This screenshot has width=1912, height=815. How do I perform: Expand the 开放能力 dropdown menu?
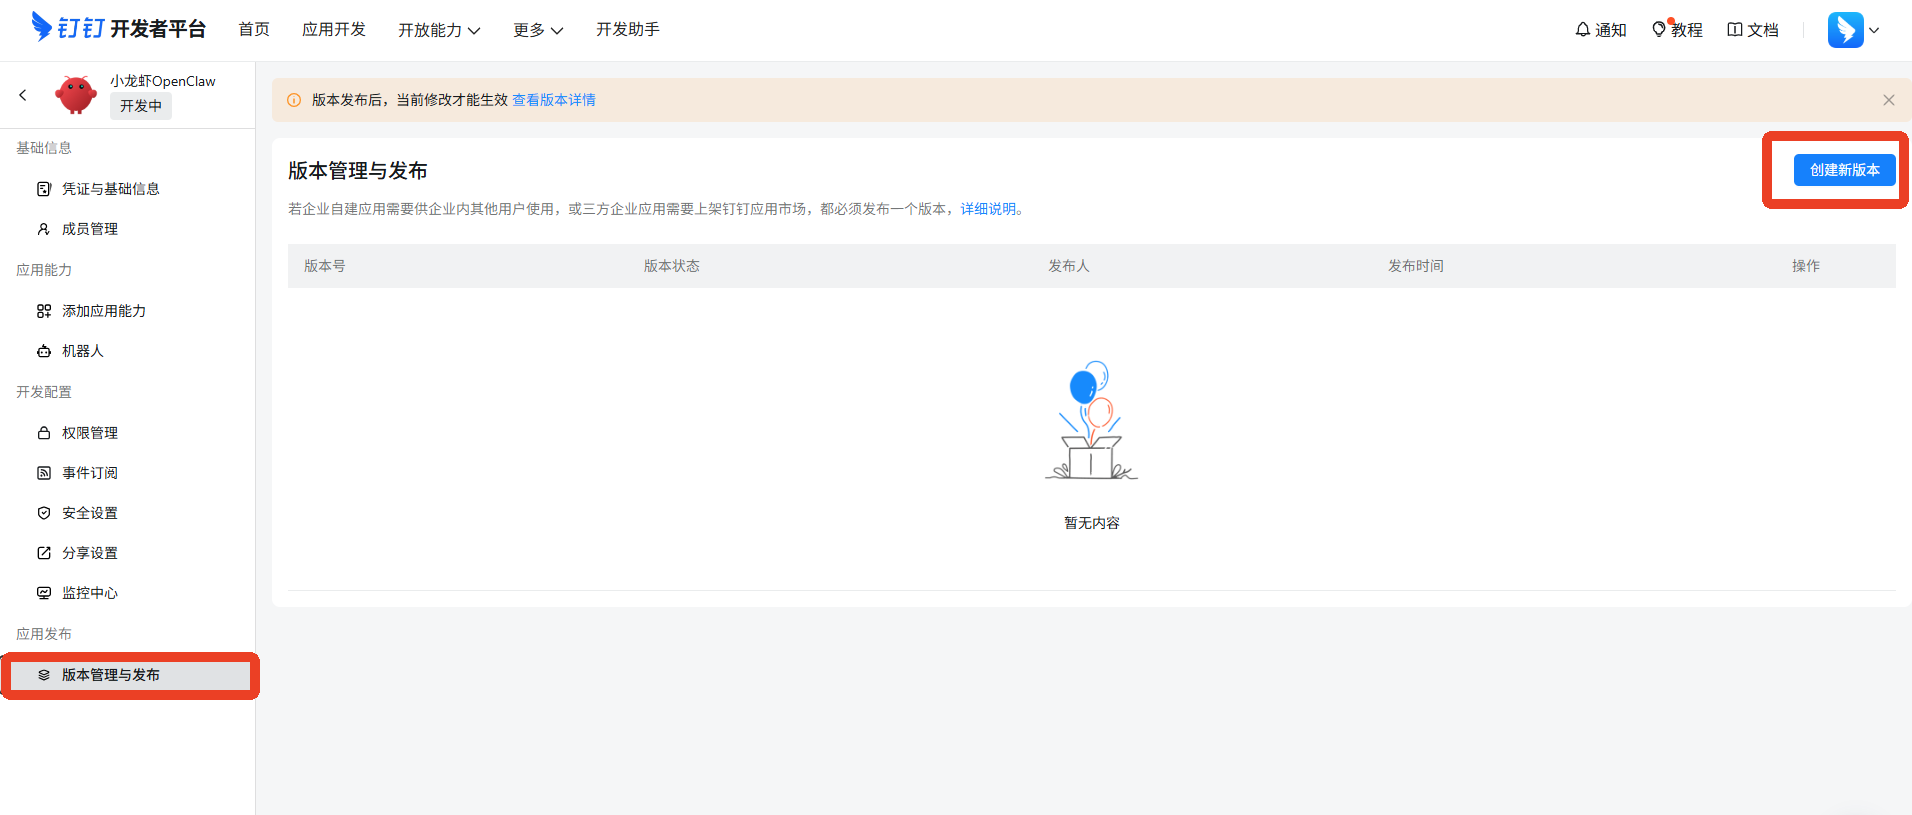point(439,30)
